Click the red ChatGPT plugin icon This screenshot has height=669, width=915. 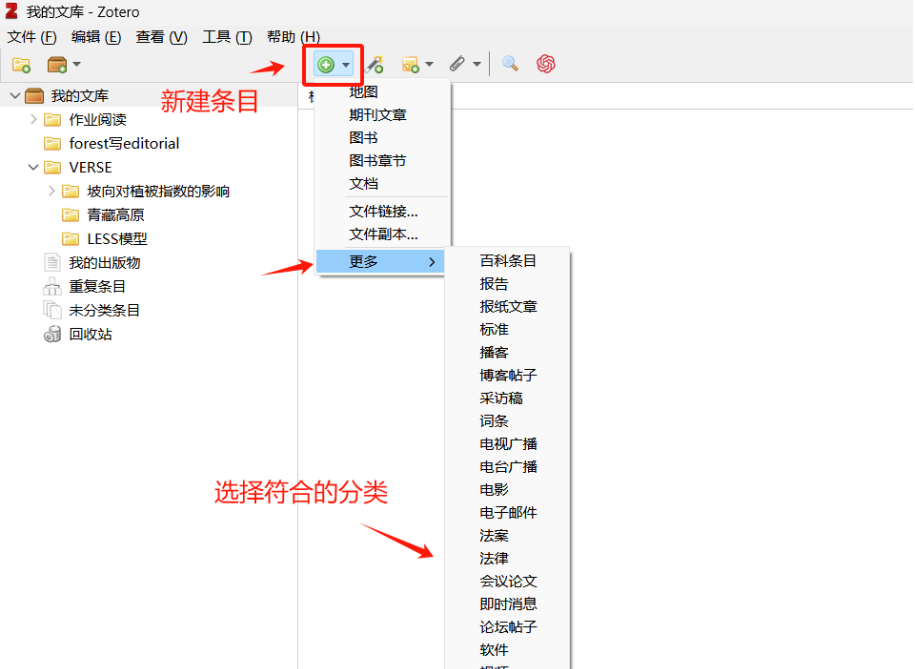546,64
